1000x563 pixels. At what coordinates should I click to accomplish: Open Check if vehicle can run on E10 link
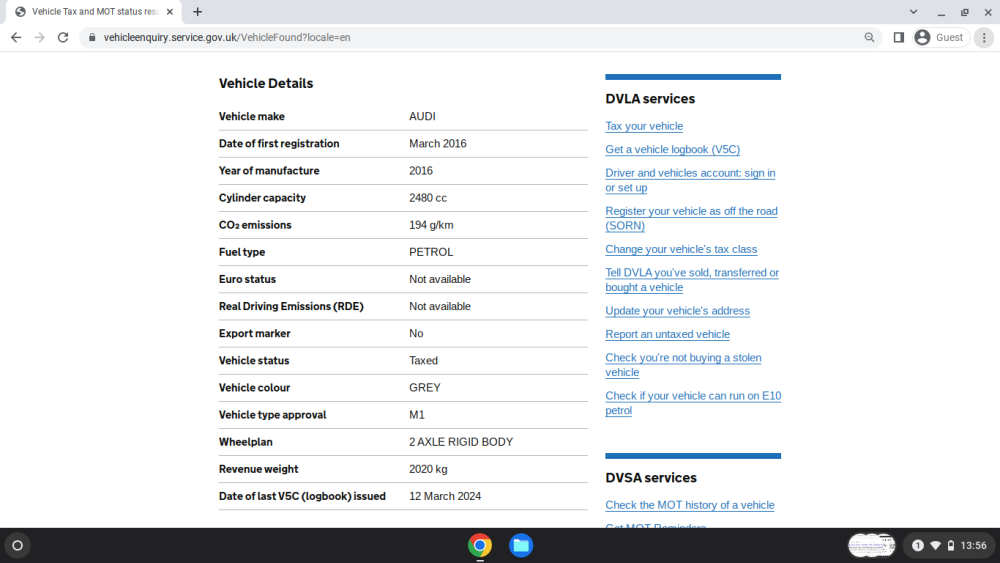point(693,403)
